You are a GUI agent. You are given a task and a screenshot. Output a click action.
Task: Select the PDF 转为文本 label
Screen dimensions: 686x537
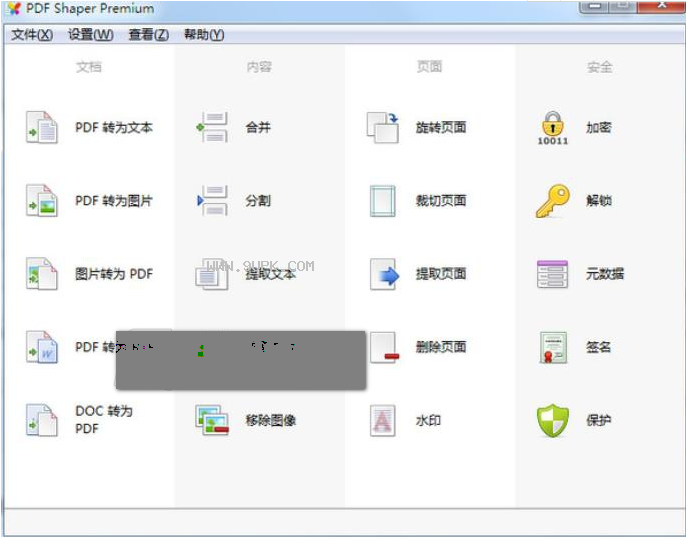point(114,127)
